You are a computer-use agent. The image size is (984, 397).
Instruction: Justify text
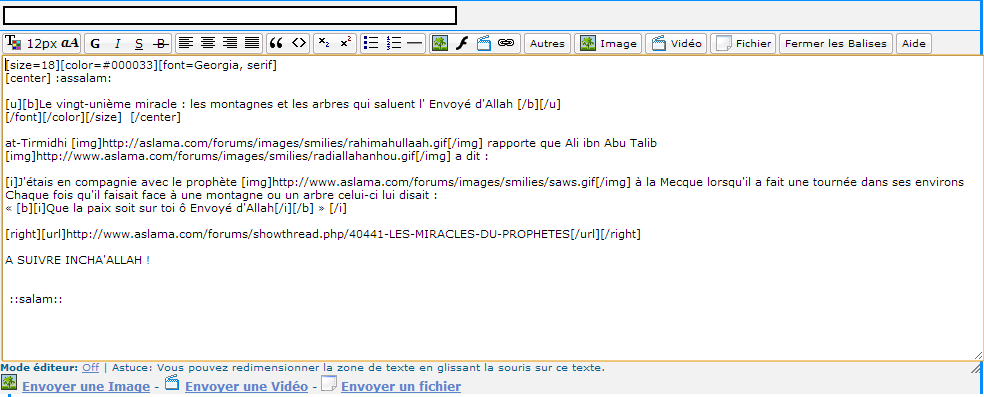[x=252, y=43]
